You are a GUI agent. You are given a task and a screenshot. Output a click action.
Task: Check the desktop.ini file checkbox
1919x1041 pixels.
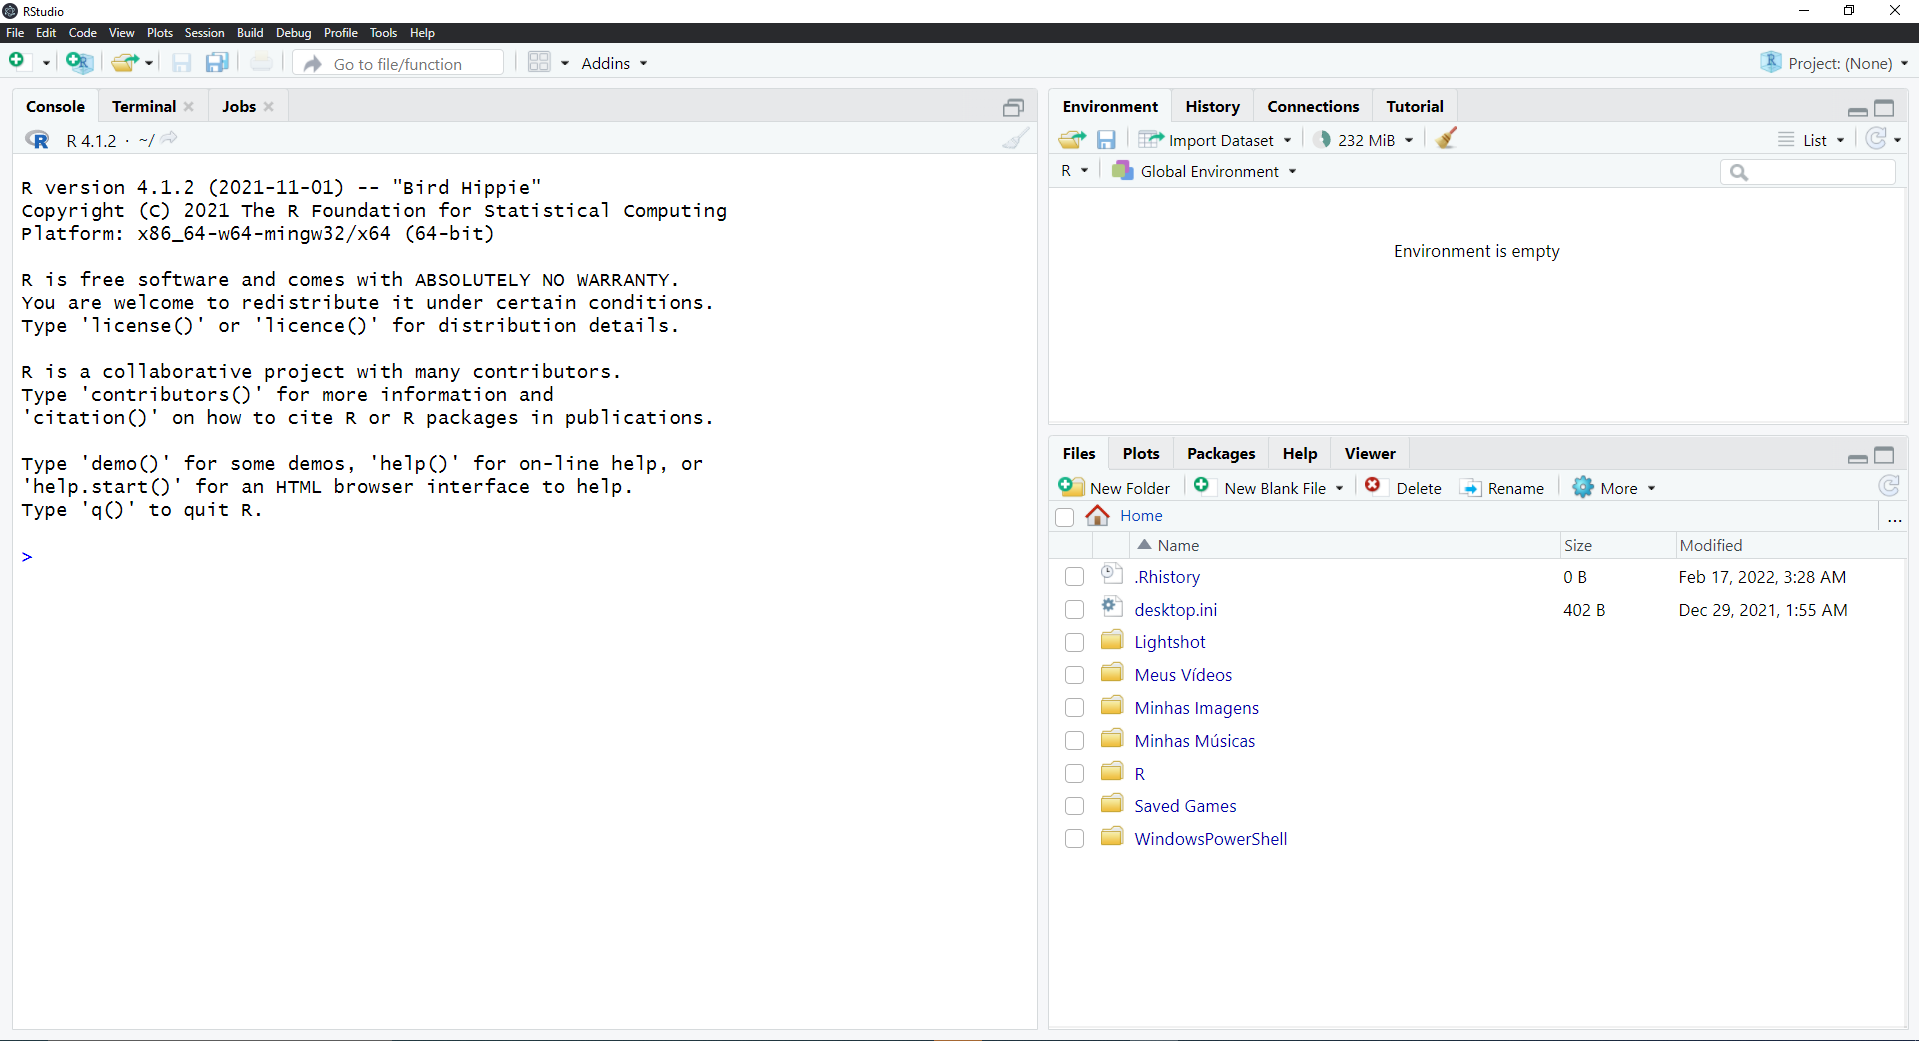point(1073,609)
